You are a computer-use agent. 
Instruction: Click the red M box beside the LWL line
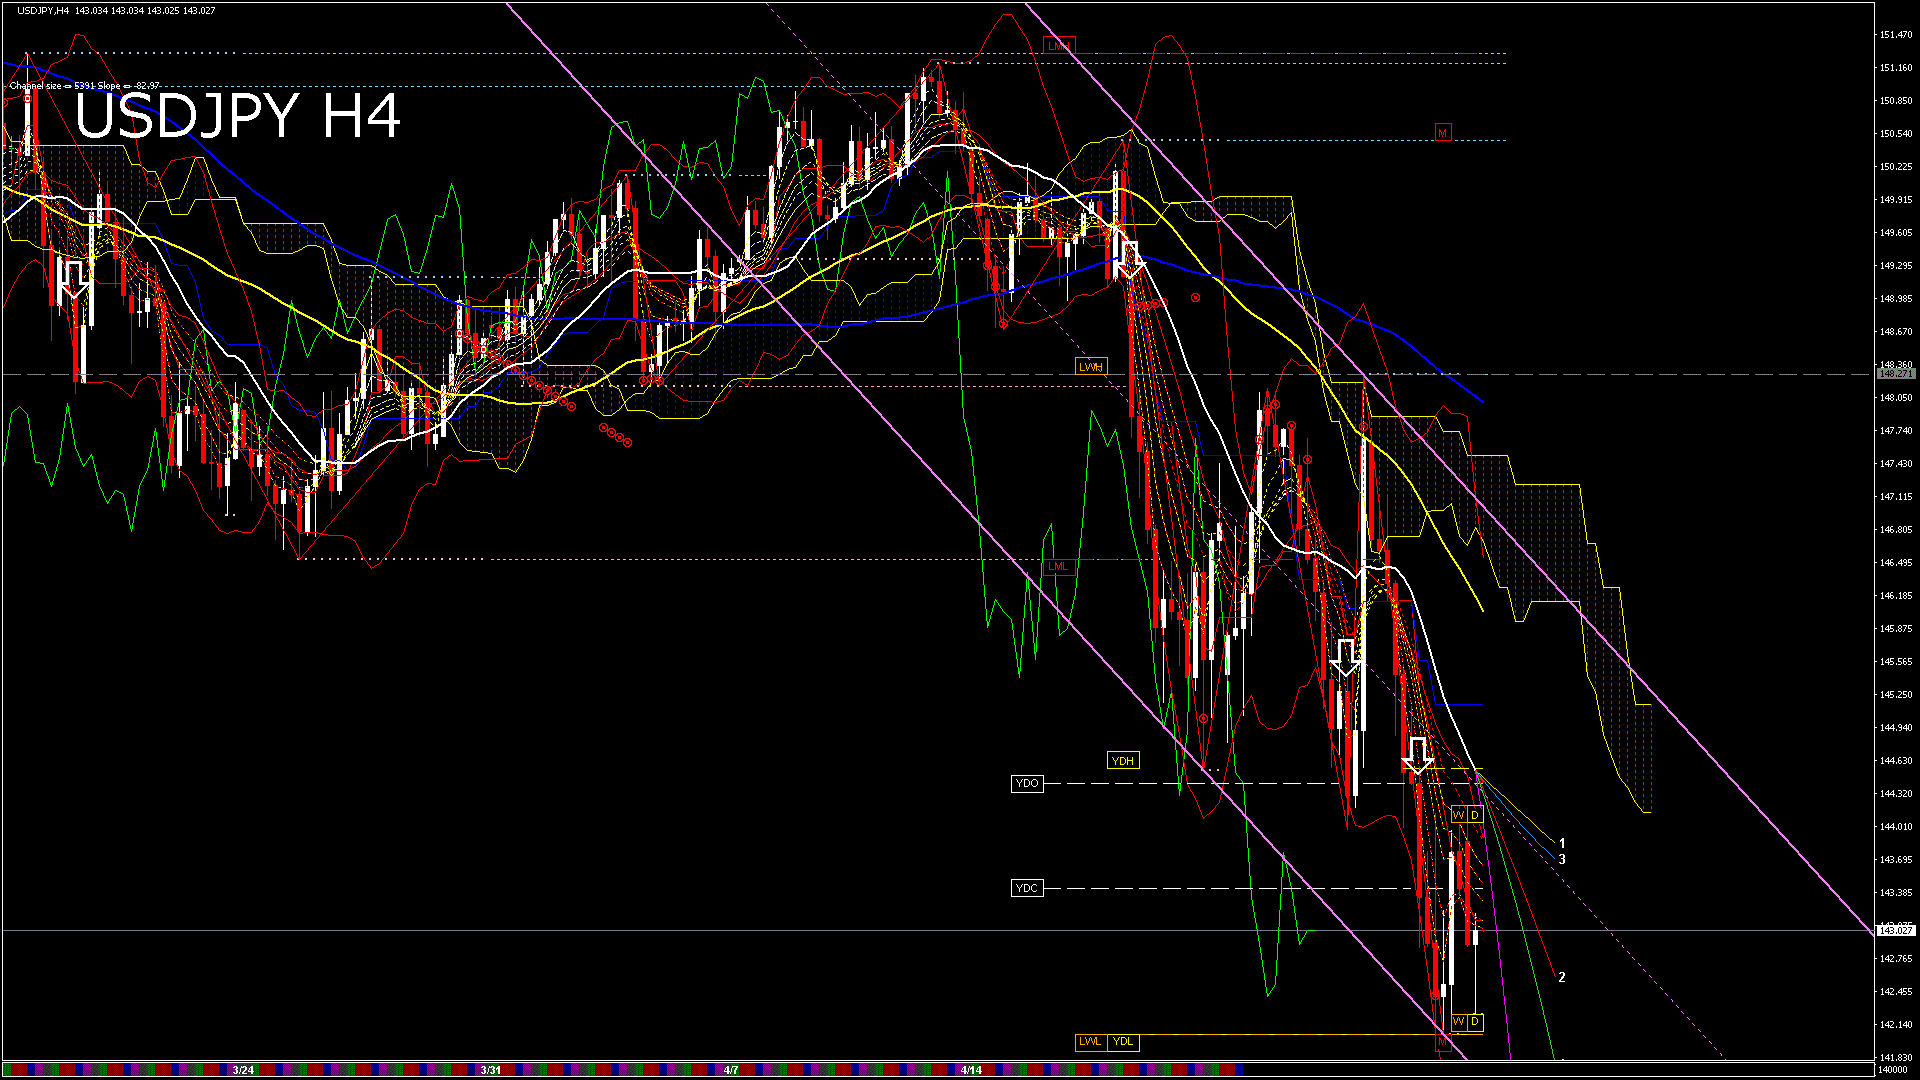pyautogui.click(x=1442, y=1043)
